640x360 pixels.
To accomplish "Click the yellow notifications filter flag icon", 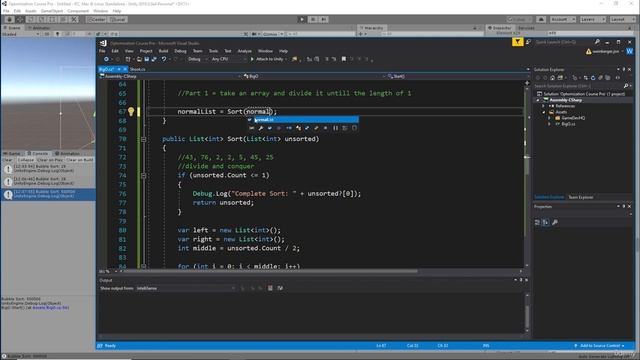I will 518,42.
